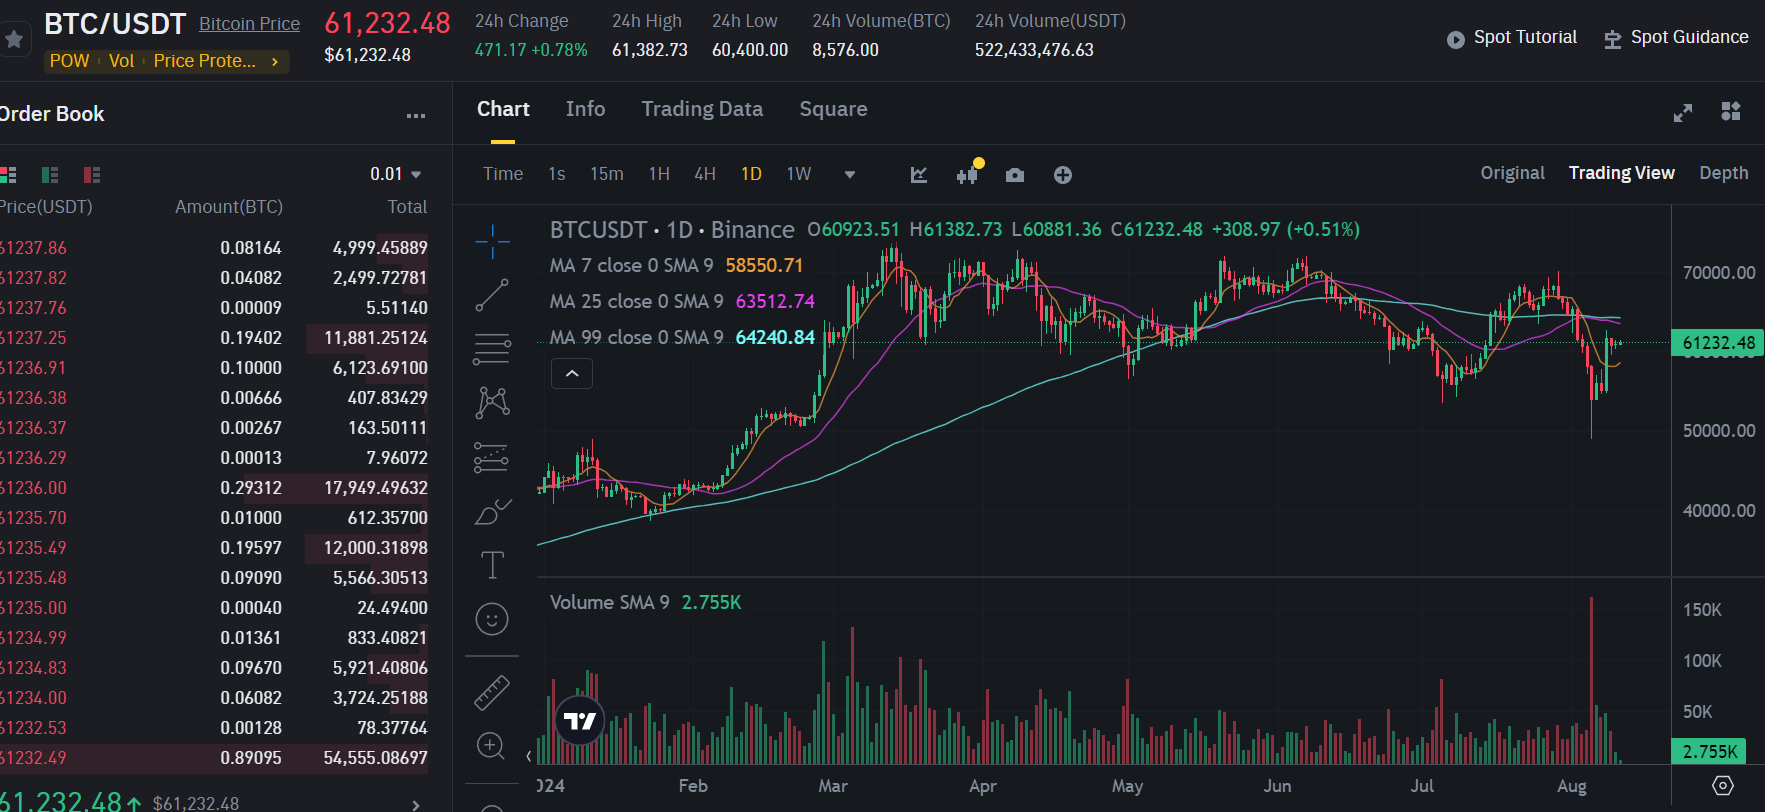
Task: Select ask order with total 17,949.49632
Action: [x=214, y=488]
